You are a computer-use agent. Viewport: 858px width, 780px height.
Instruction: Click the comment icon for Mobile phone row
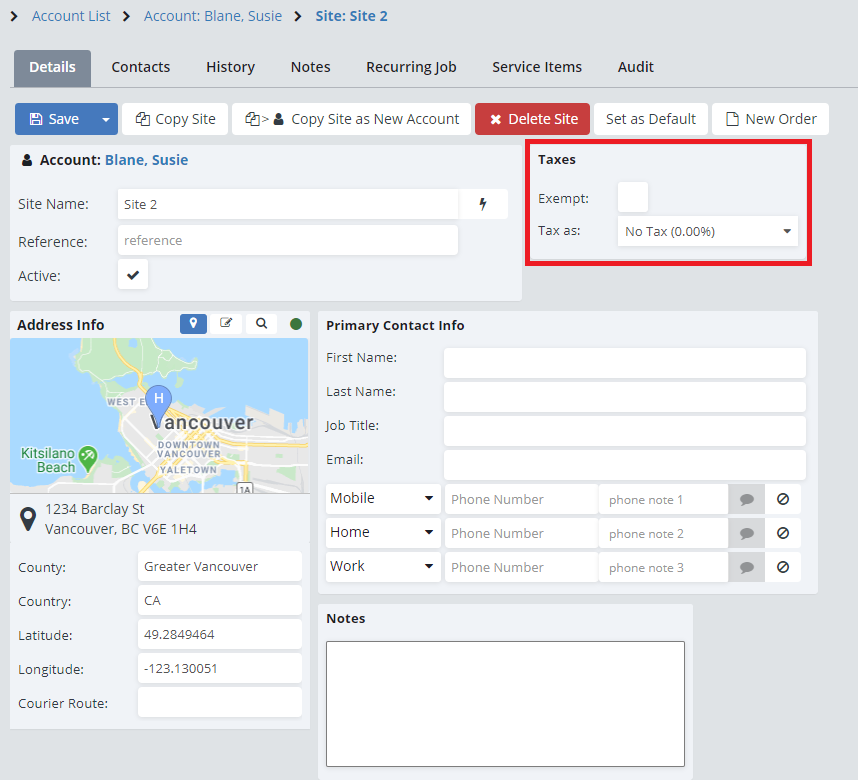click(746, 499)
